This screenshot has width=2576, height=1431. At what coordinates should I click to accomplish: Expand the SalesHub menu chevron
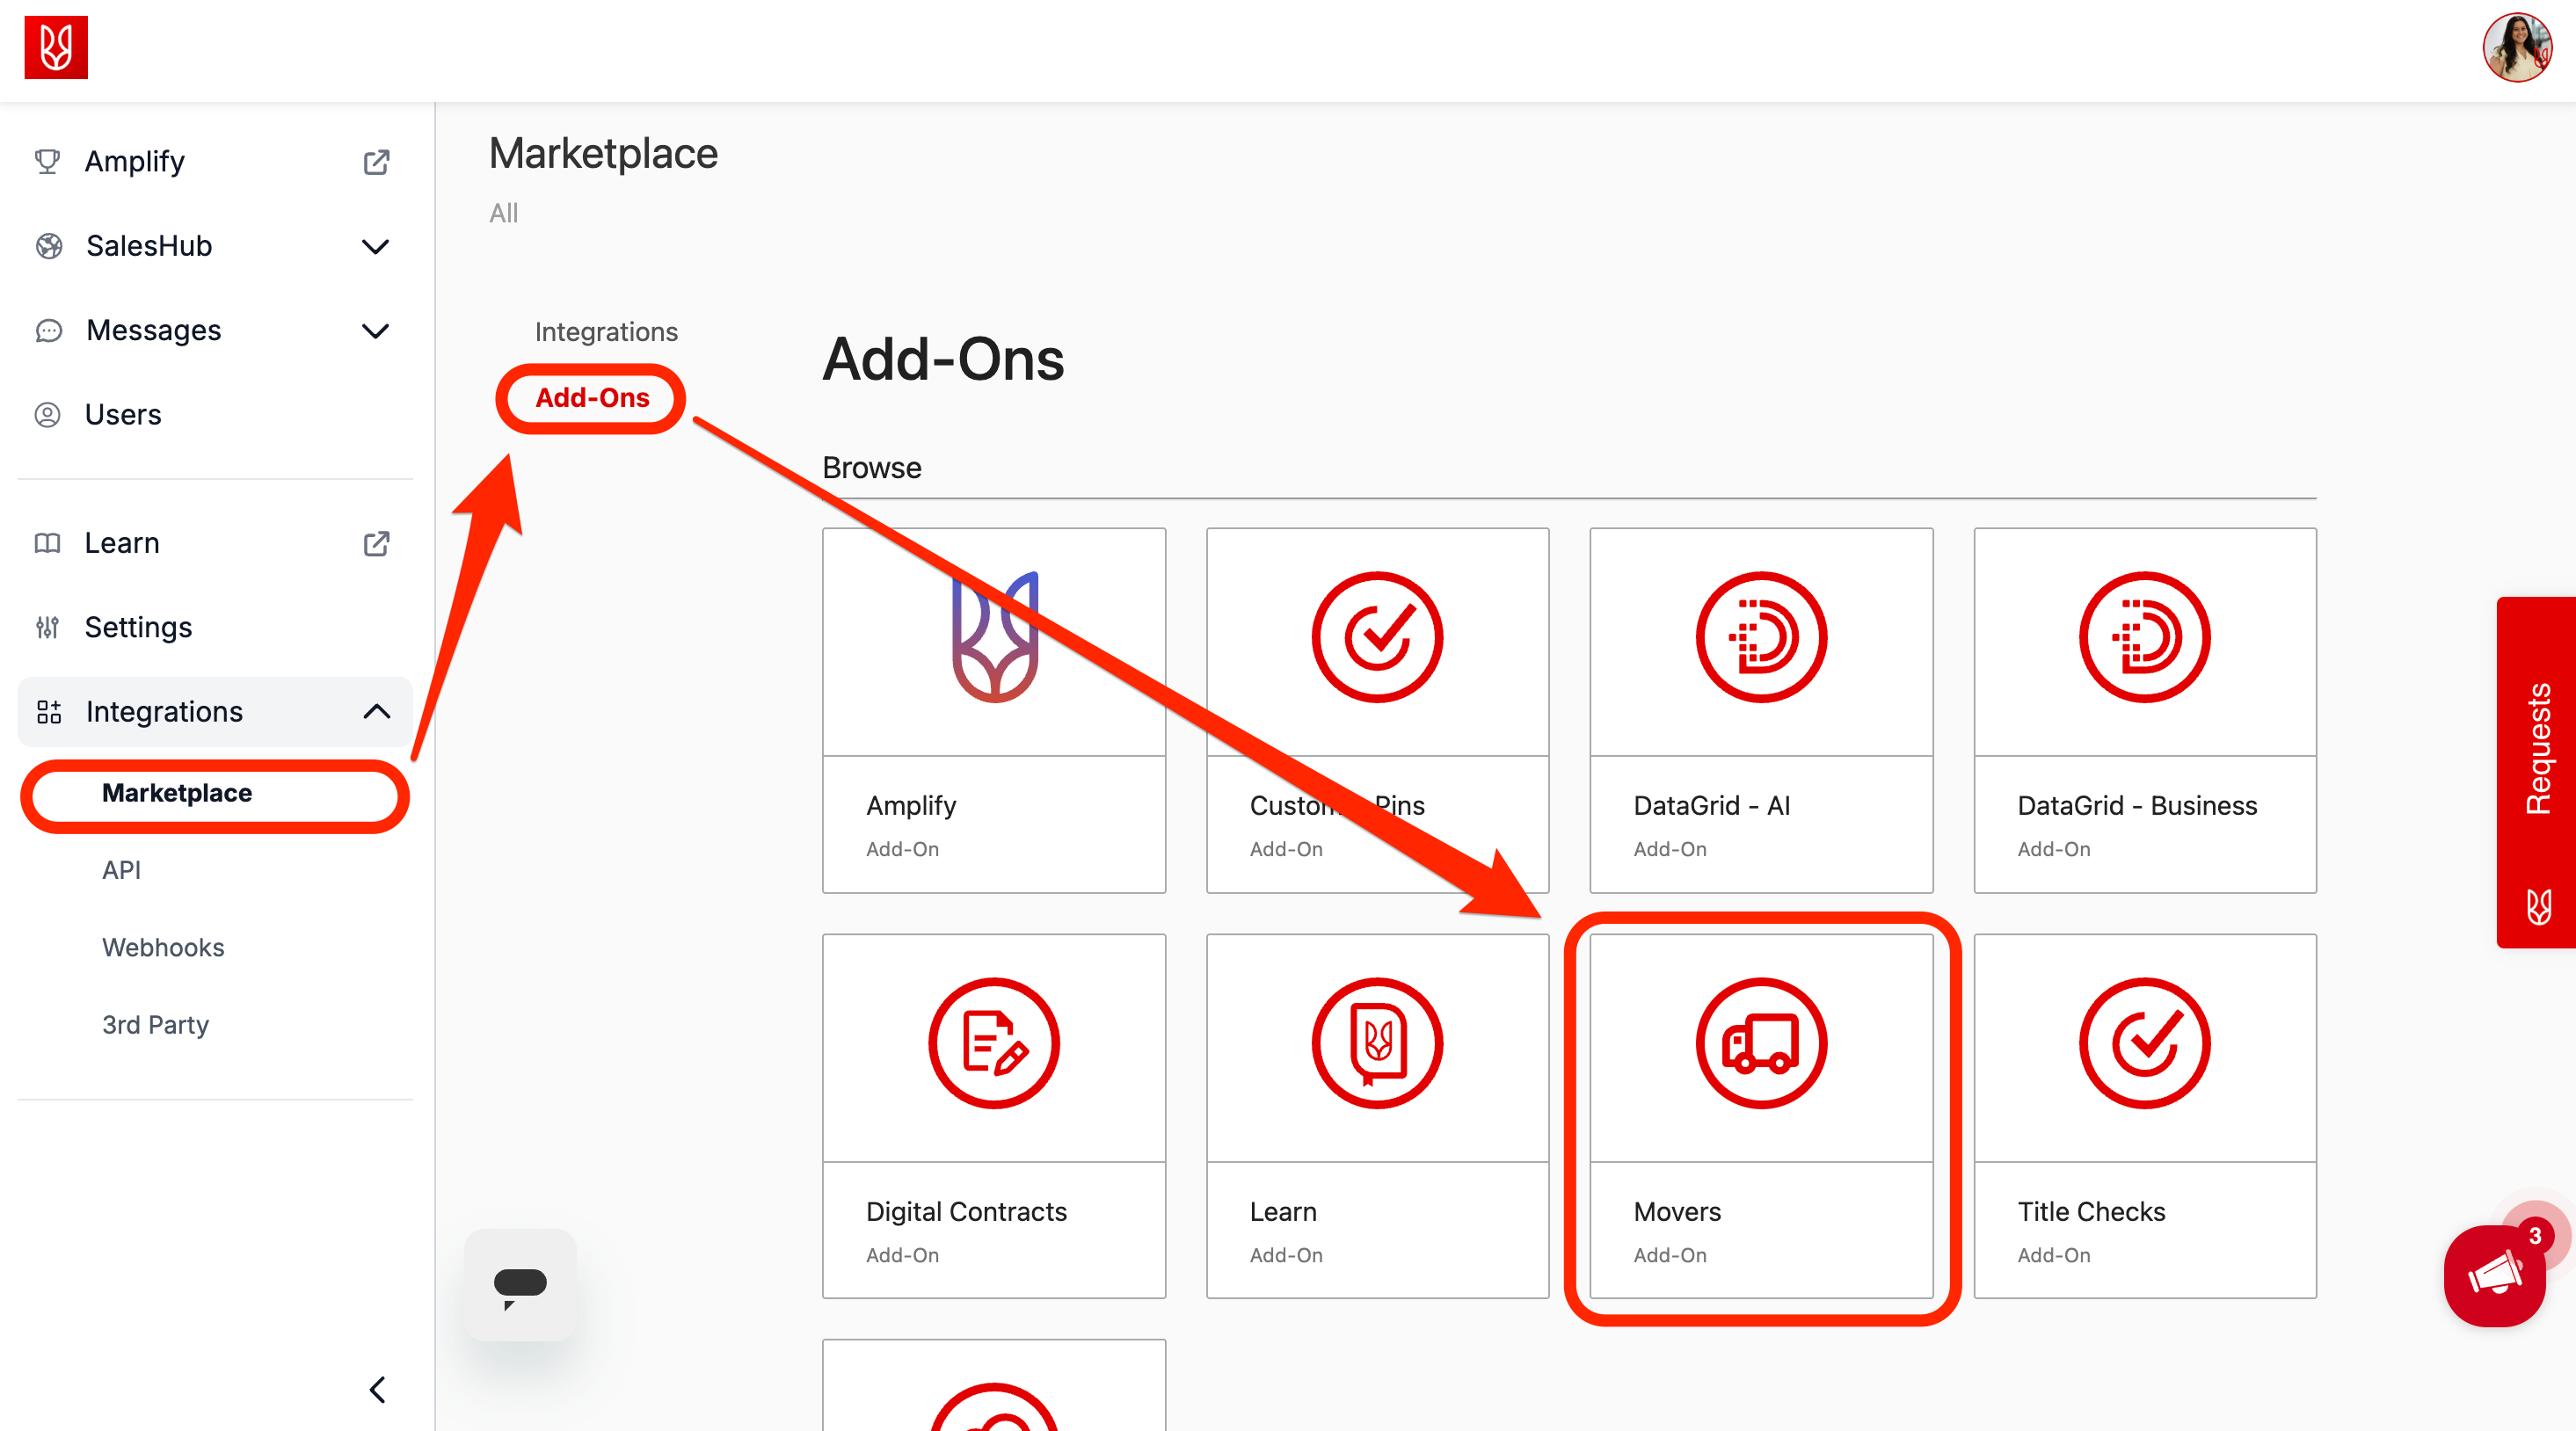[x=375, y=246]
